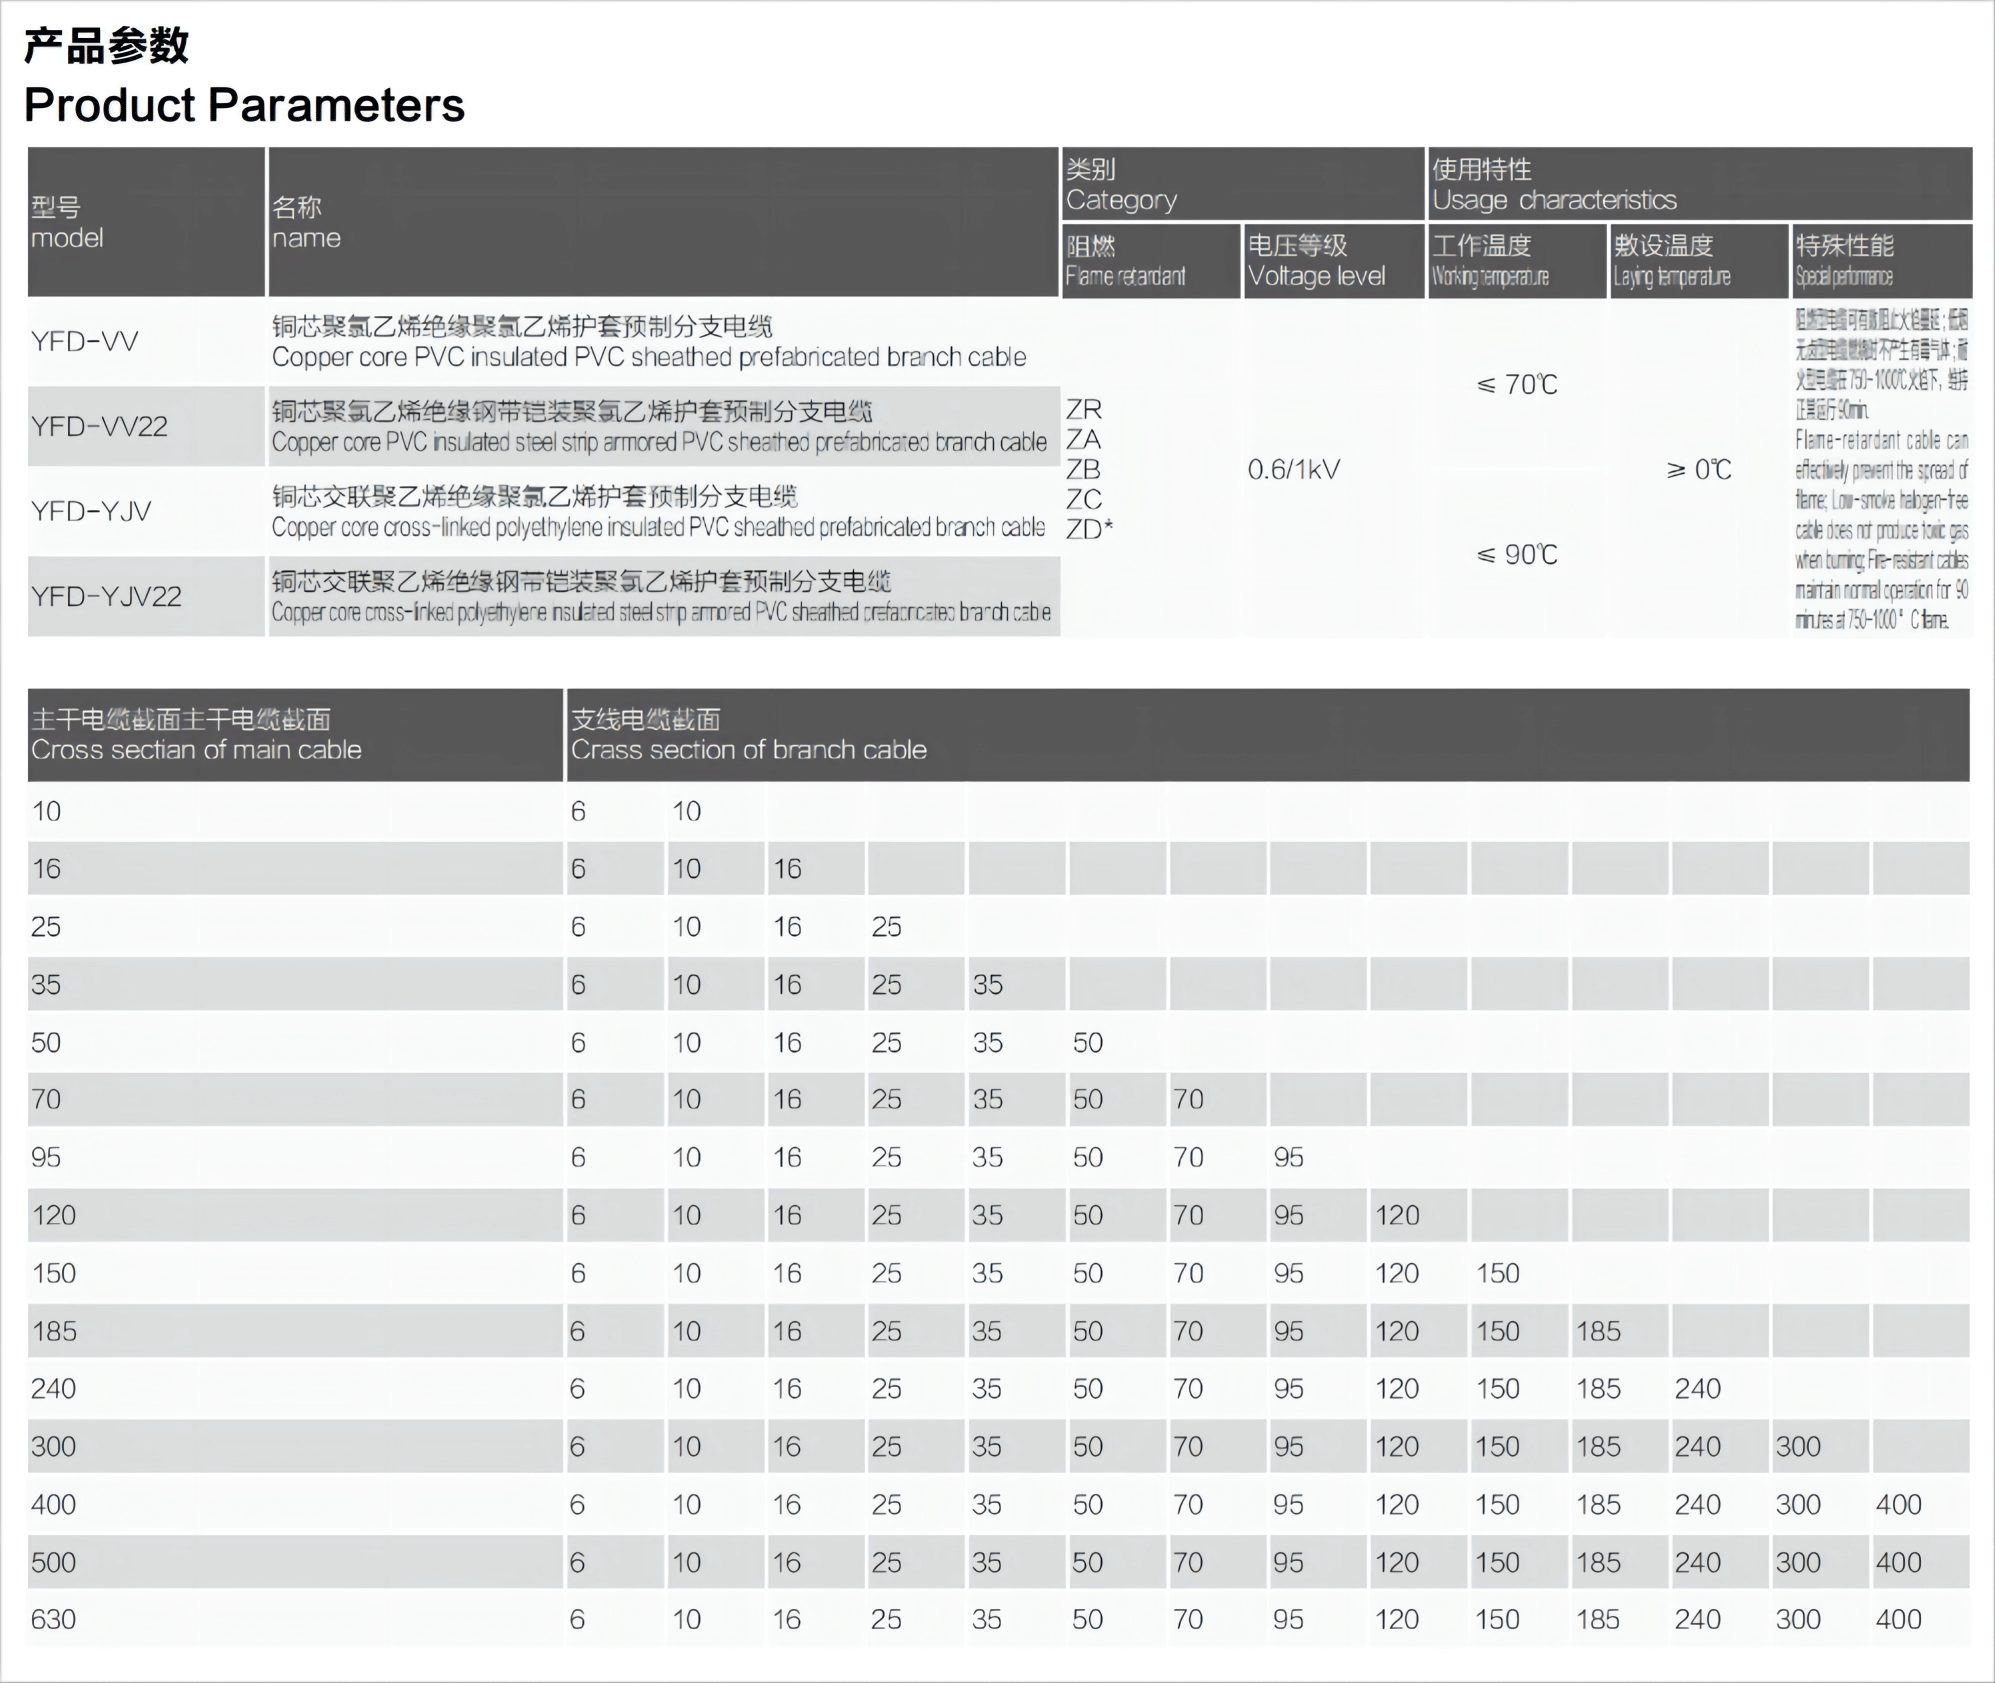Click branch value '185' in main cable 185 row
The width and height of the screenshot is (1995, 1683).
1598,1332
